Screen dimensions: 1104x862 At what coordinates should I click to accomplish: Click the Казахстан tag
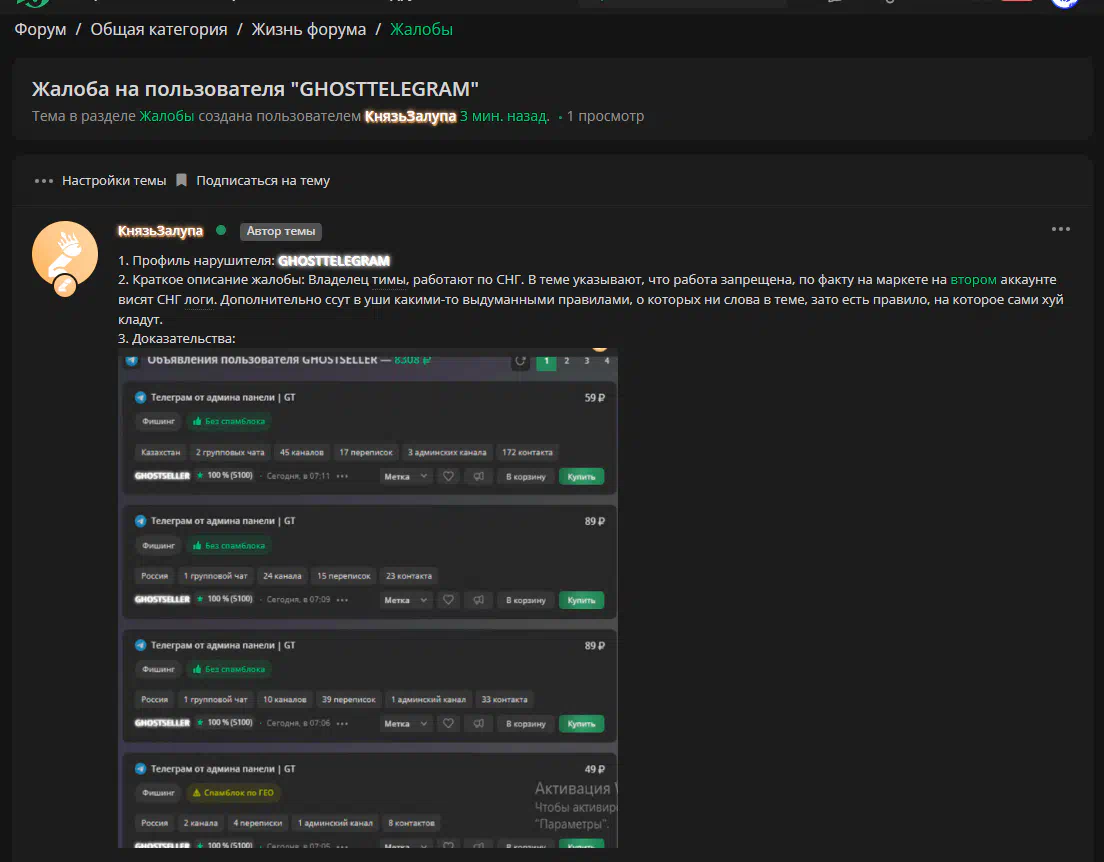161,452
